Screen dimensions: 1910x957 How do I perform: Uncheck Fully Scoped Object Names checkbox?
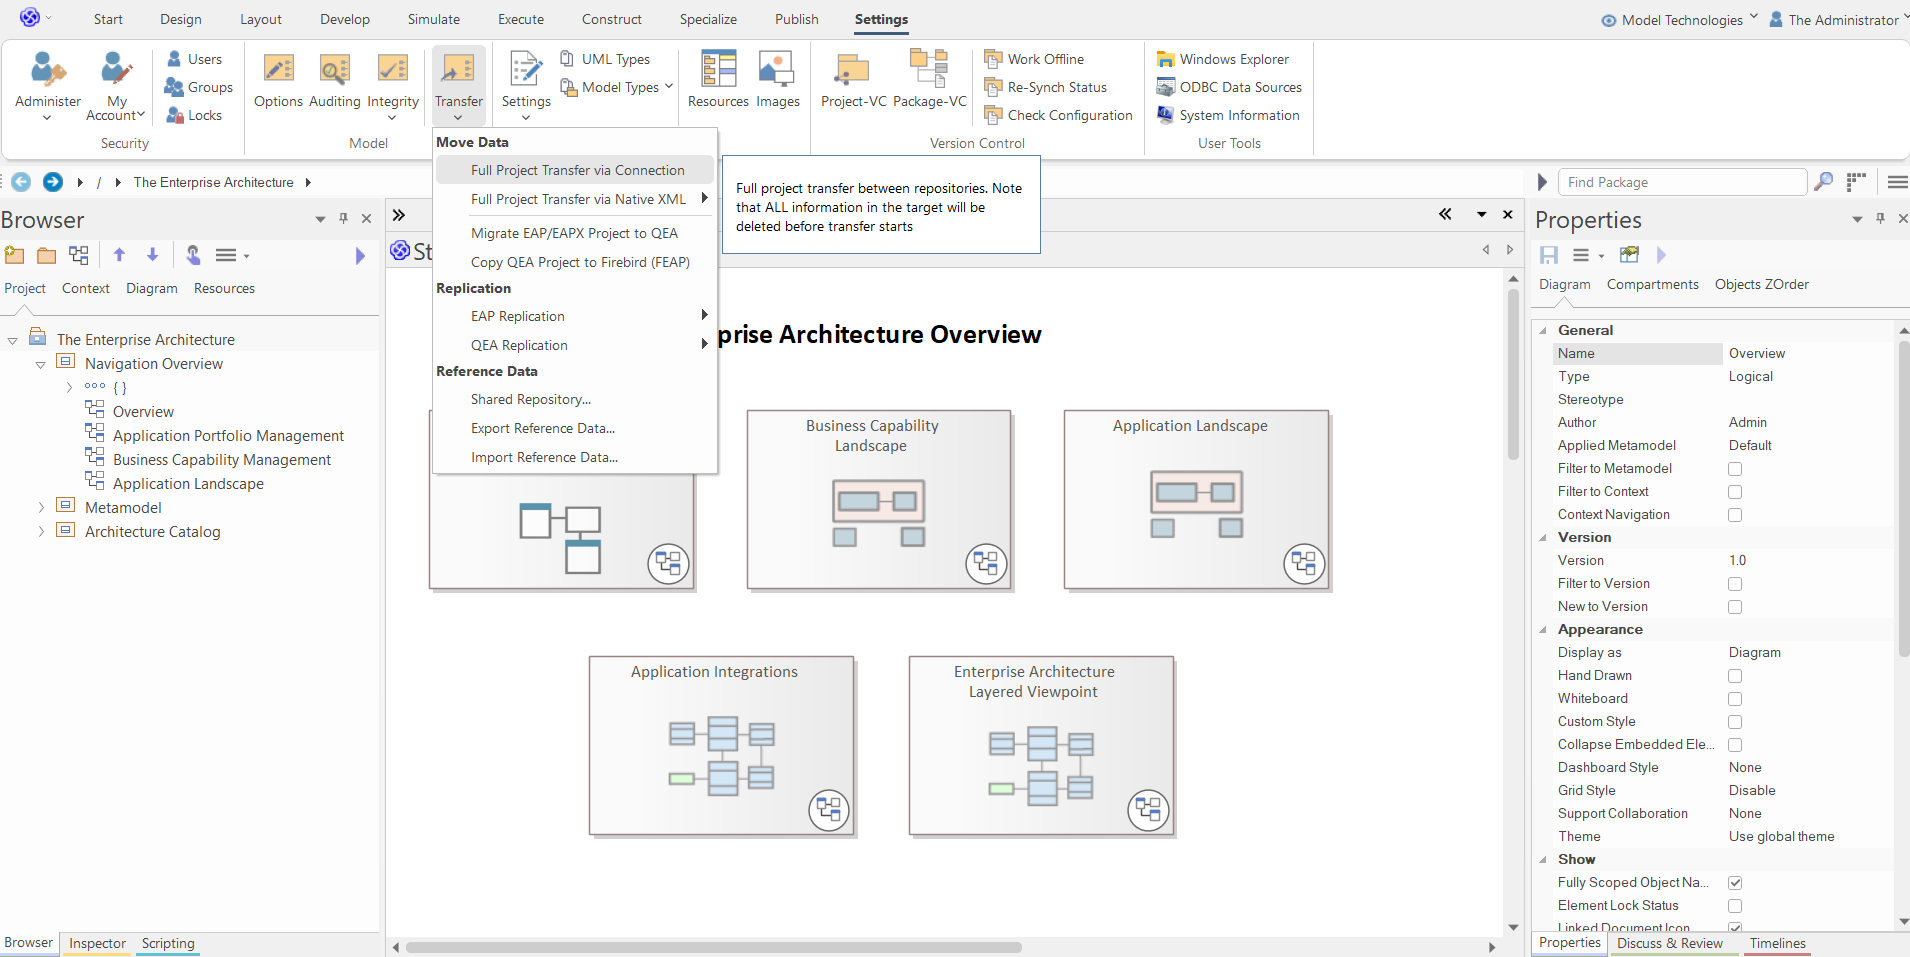tap(1735, 883)
